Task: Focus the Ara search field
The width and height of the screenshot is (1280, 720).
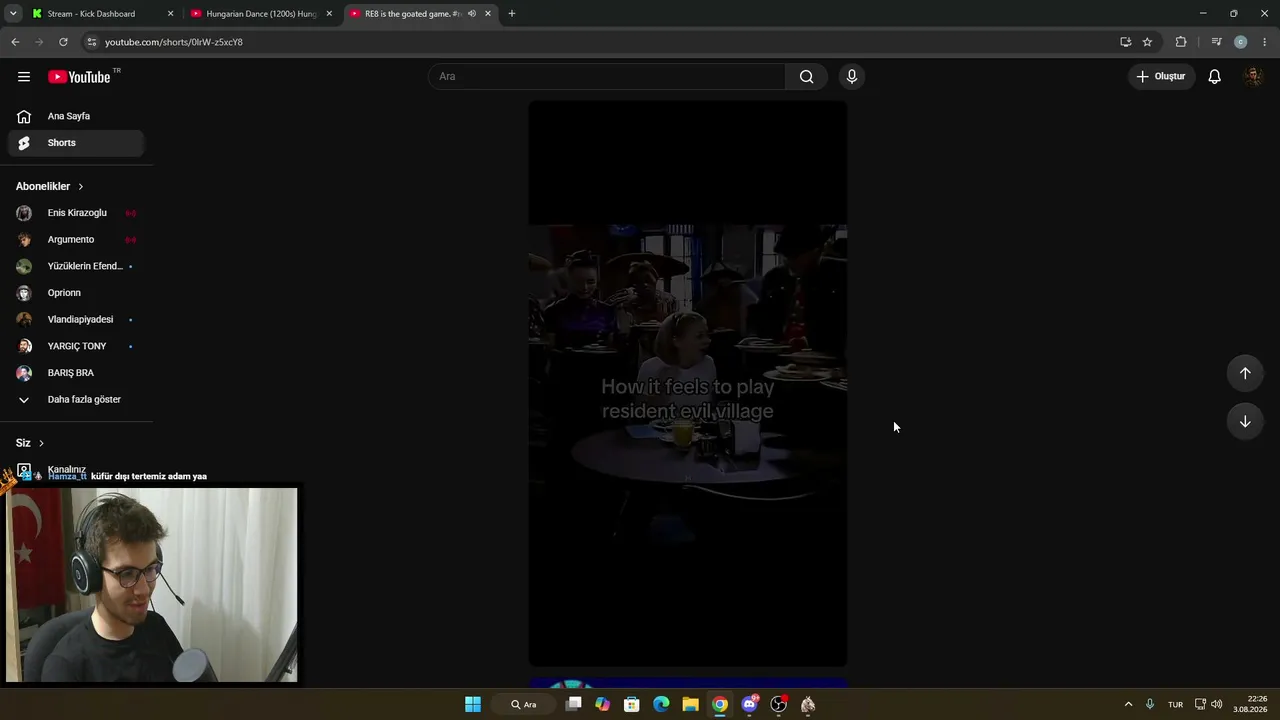Action: pyautogui.click(x=607, y=77)
